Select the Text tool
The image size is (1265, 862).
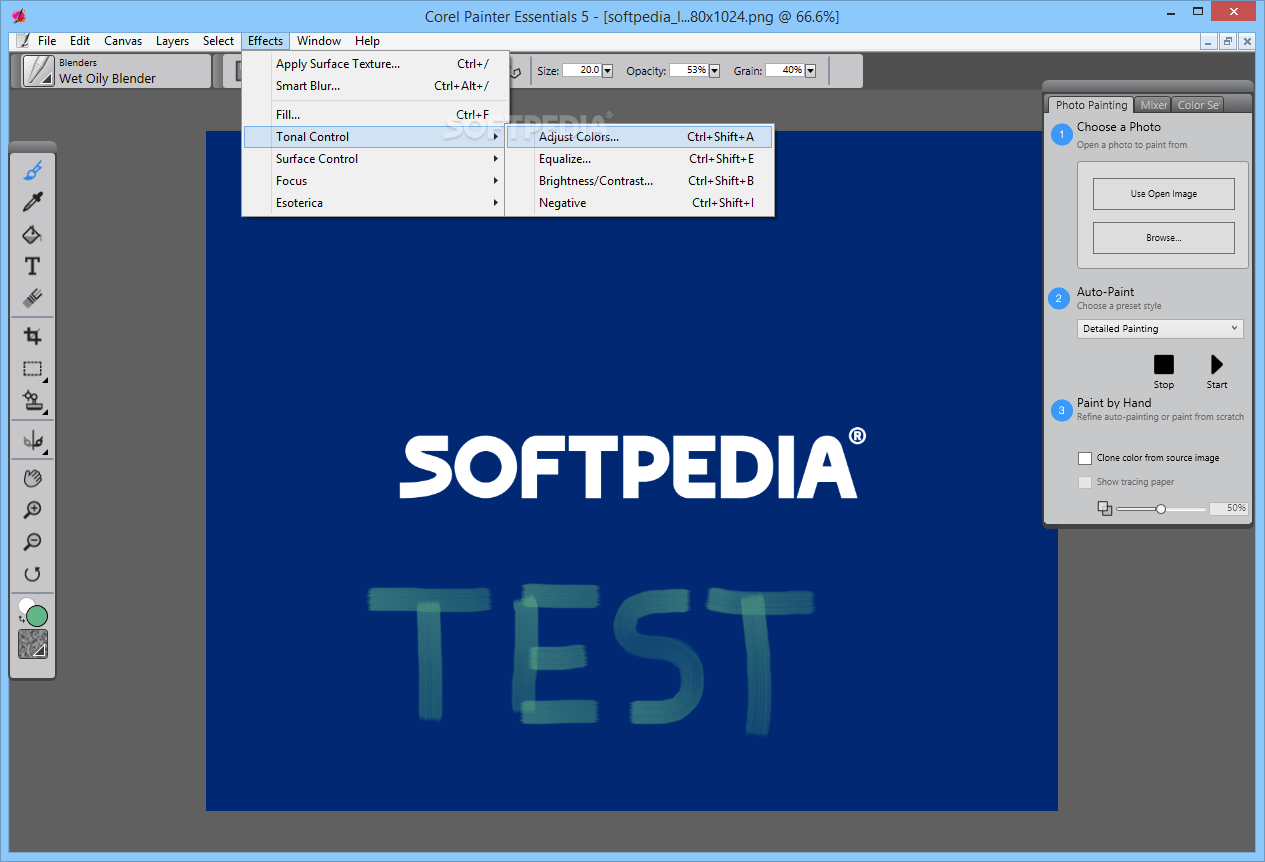(33, 265)
